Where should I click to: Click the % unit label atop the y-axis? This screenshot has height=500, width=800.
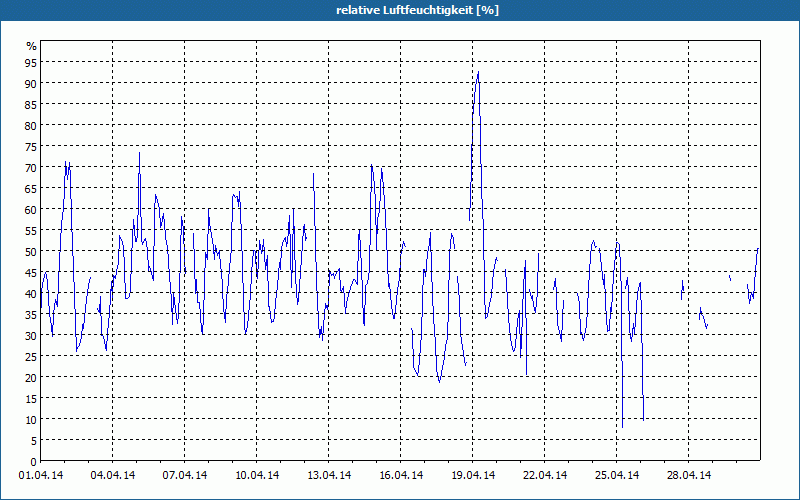pos(31,46)
